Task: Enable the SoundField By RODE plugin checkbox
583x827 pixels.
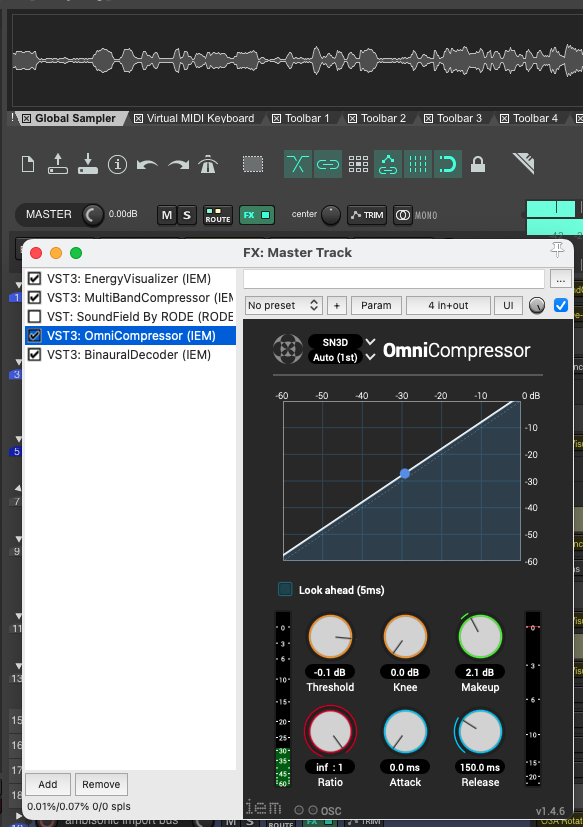Action: coord(34,316)
